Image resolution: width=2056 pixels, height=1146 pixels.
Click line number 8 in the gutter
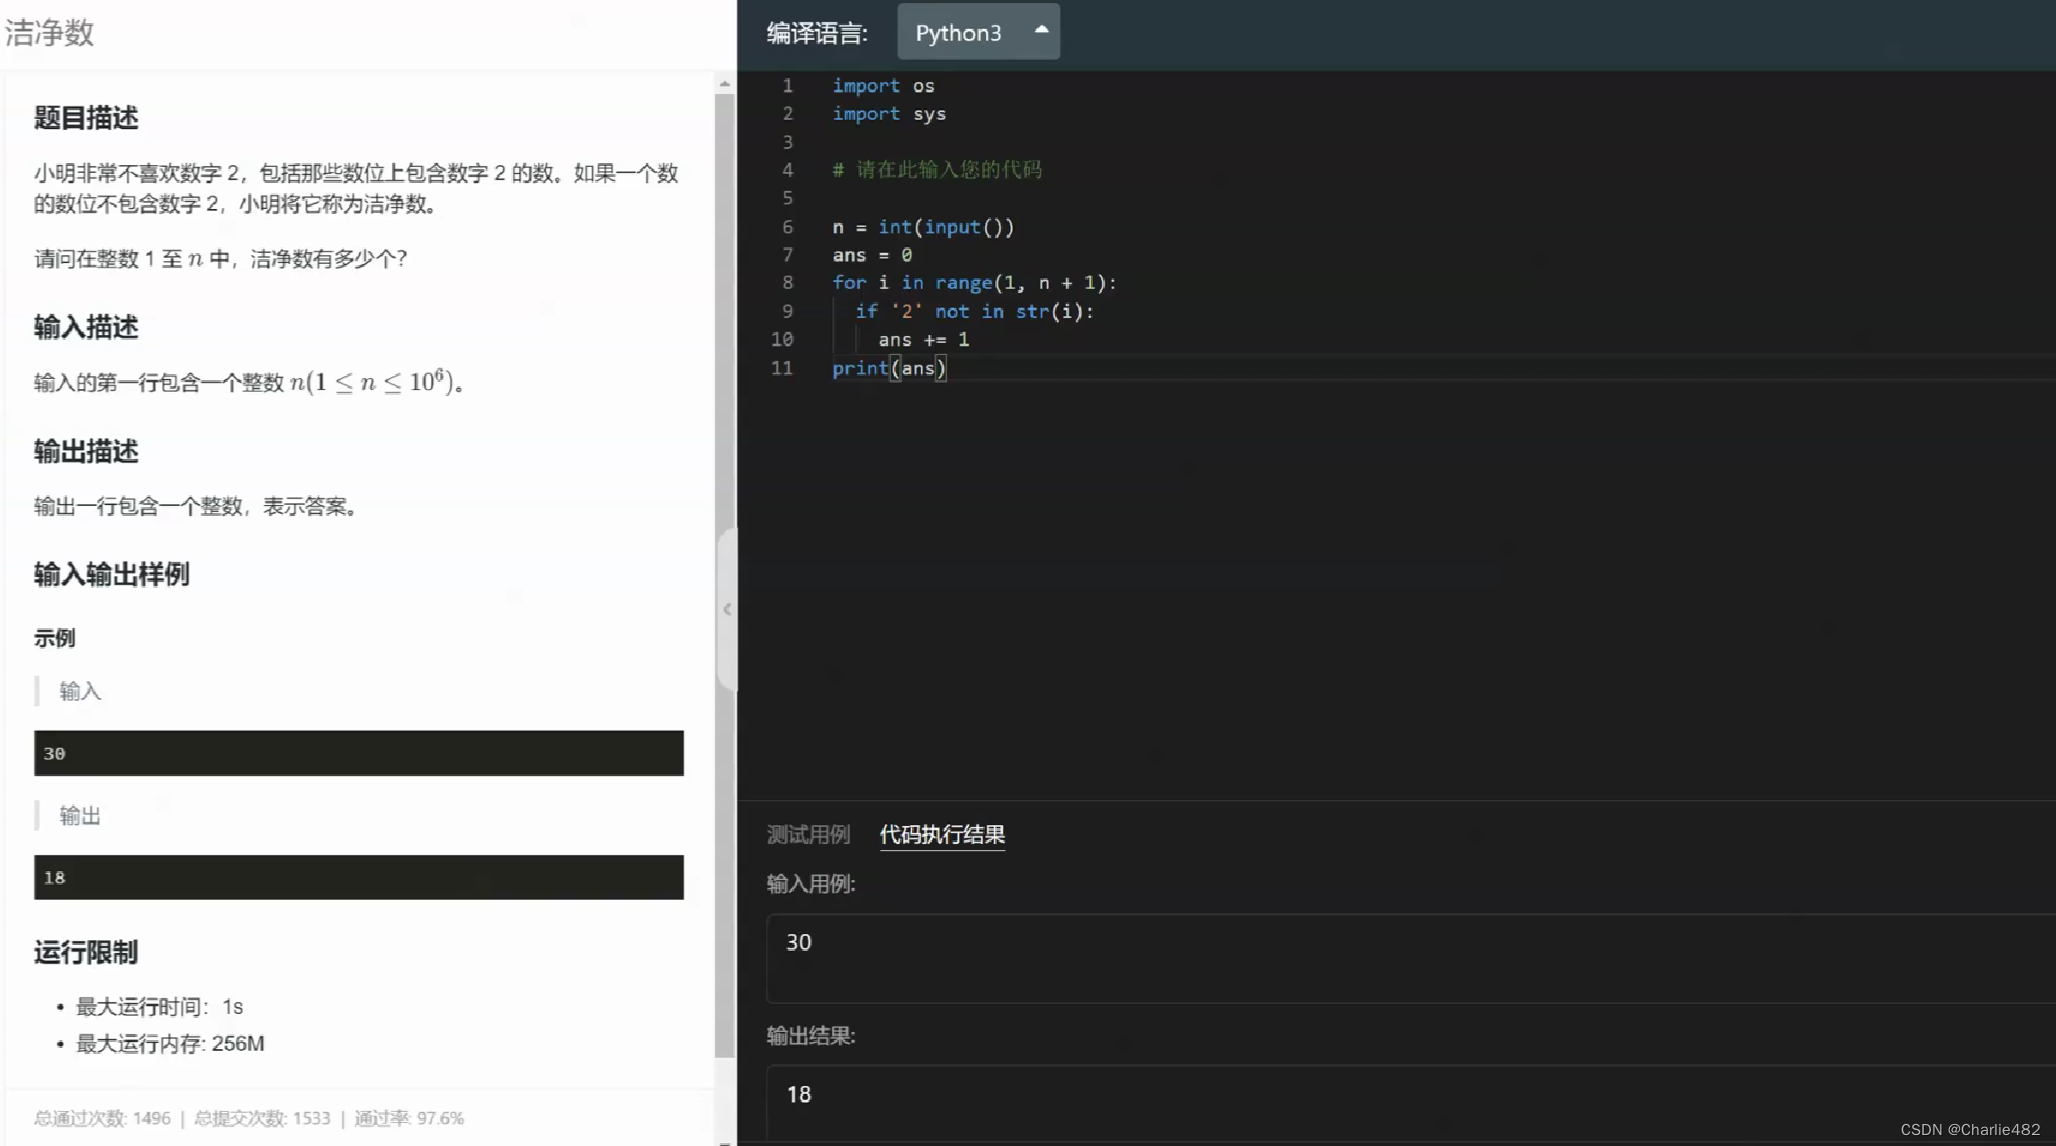pos(787,283)
